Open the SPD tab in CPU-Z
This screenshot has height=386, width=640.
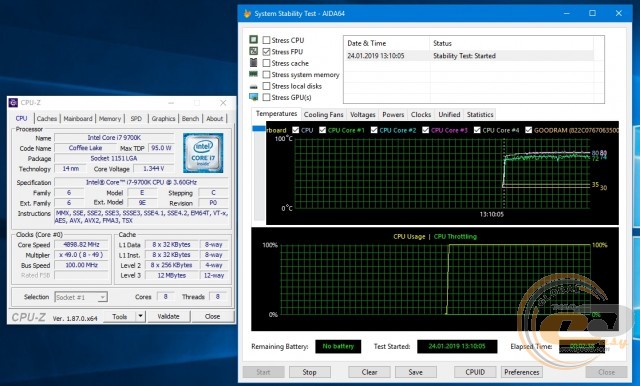(136, 118)
